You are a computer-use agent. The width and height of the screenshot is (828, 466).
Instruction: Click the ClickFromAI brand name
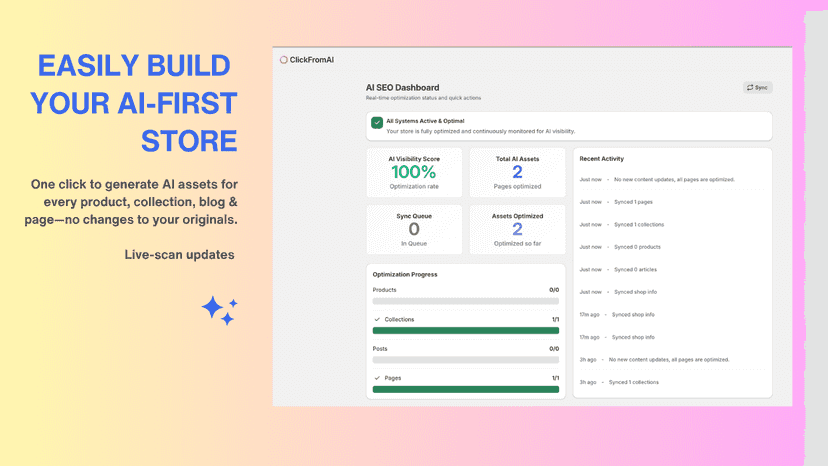tap(312, 60)
